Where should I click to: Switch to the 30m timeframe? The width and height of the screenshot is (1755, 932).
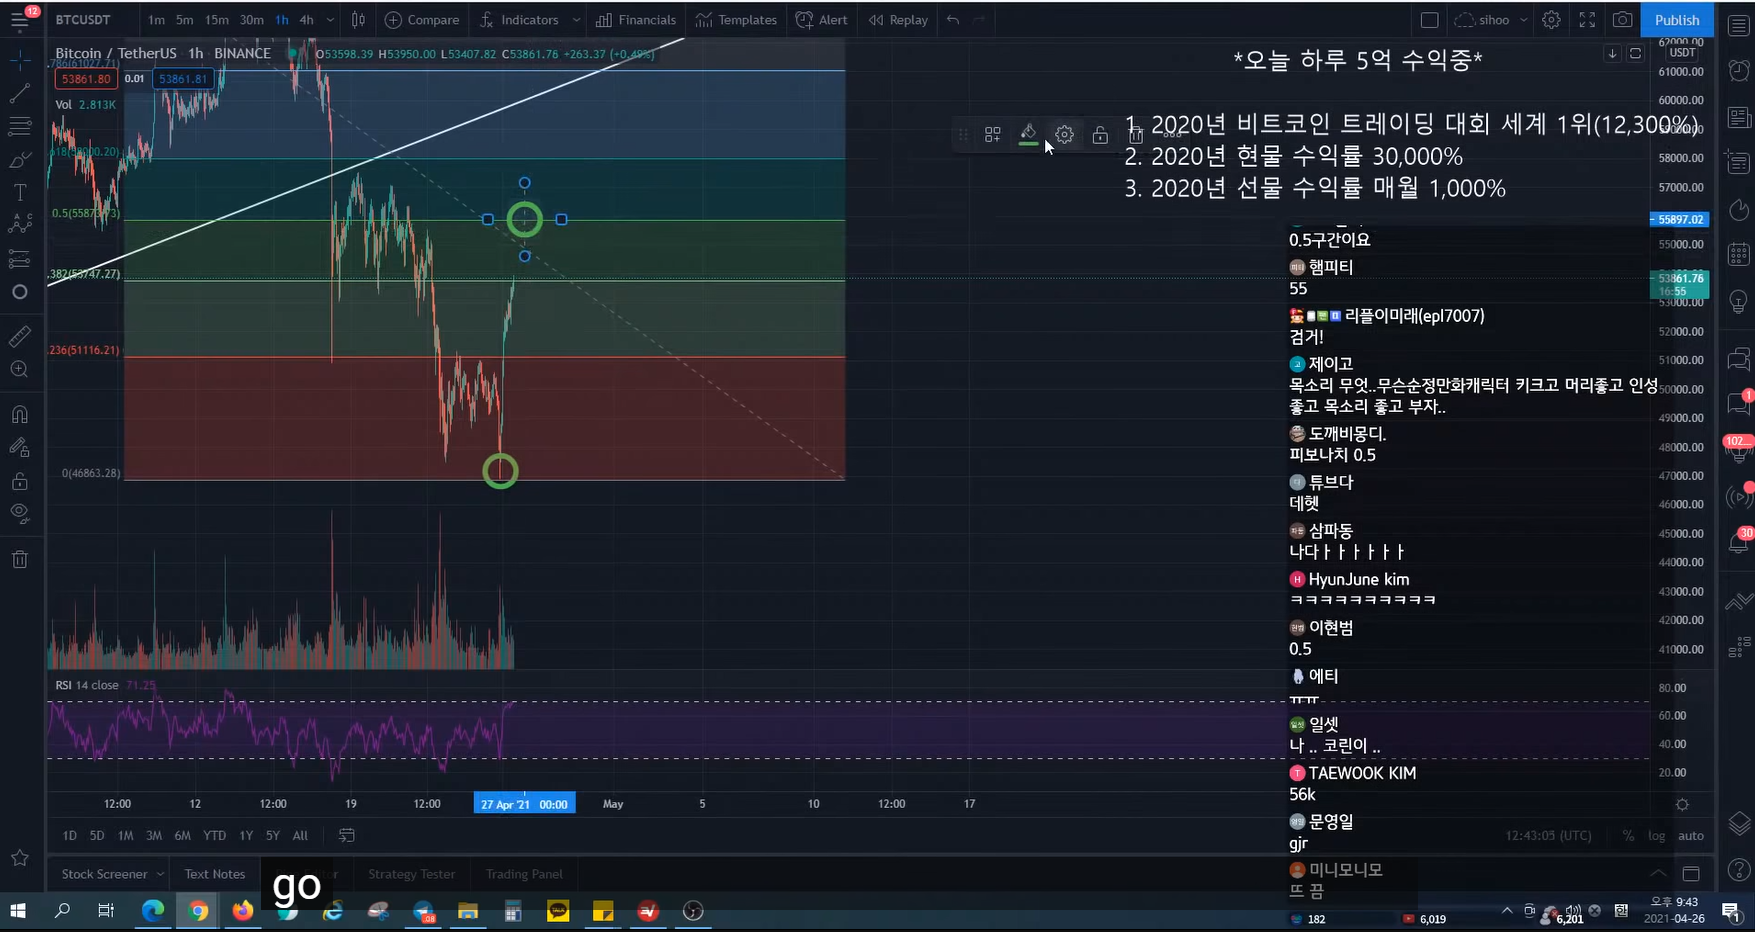click(x=252, y=20)
